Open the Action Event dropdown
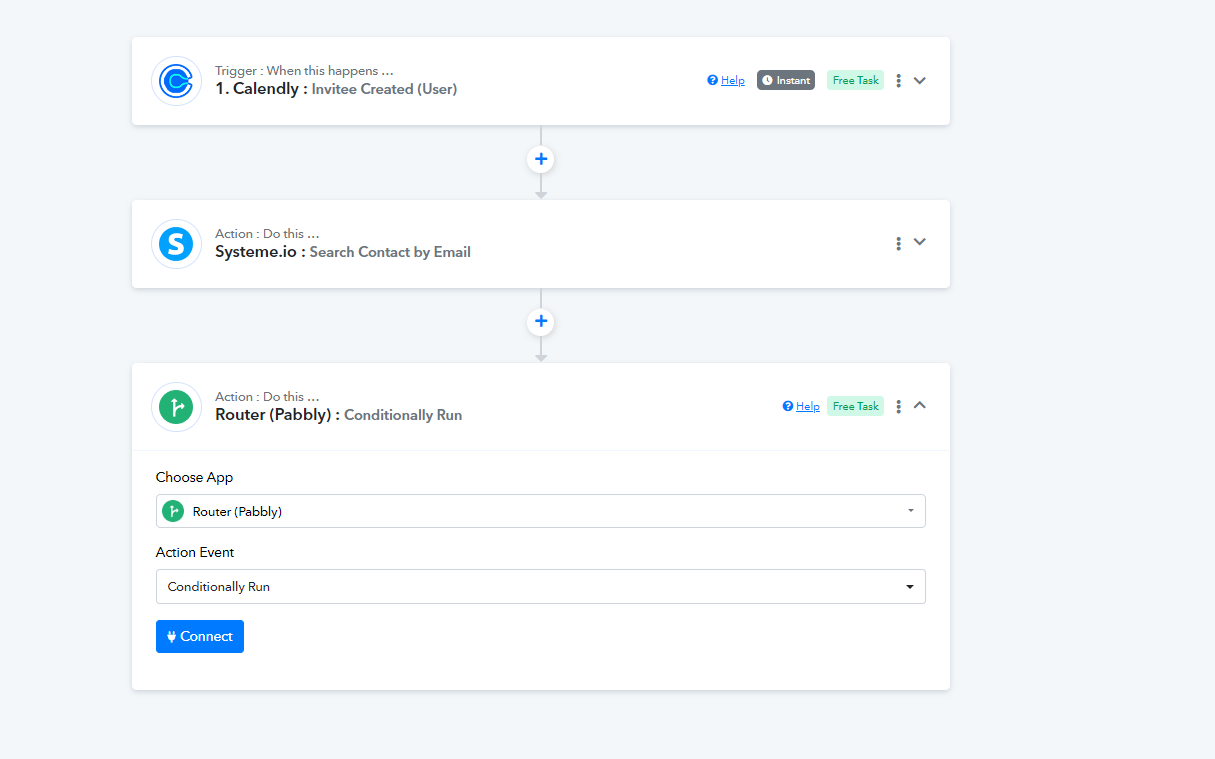Screen dimensions: 1215x759 tap(541, 587)
